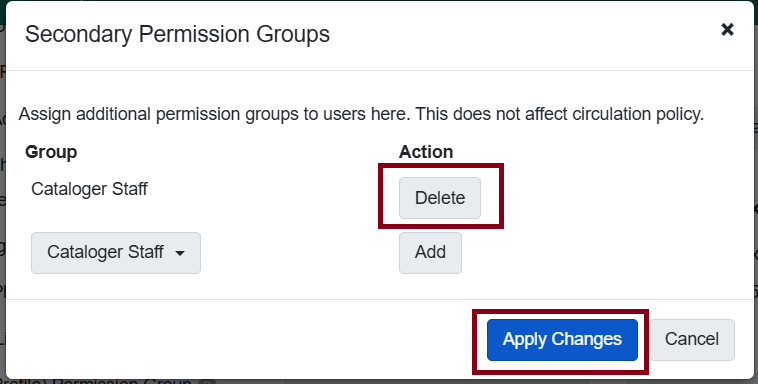
Task: Click the Action column header
Action: click(425, 152)
